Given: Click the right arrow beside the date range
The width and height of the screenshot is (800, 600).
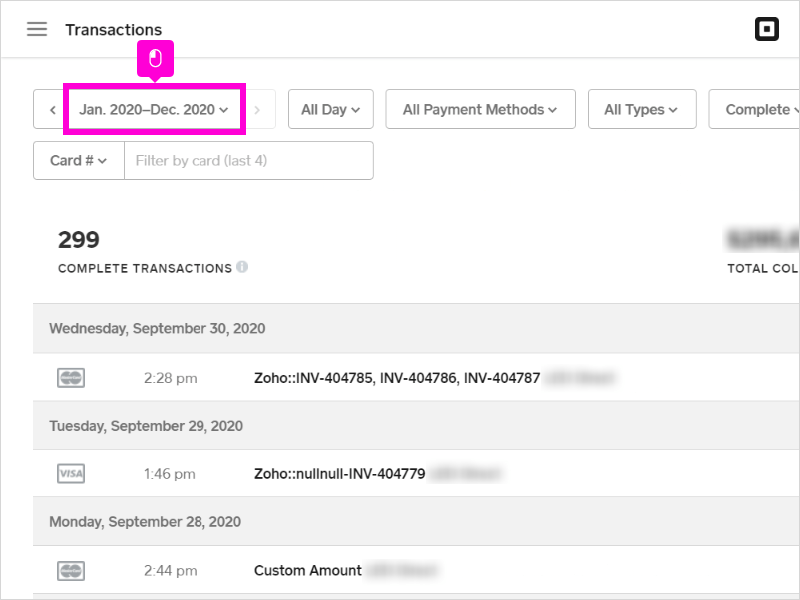Looking at the screenshot, I should [259, 109].
